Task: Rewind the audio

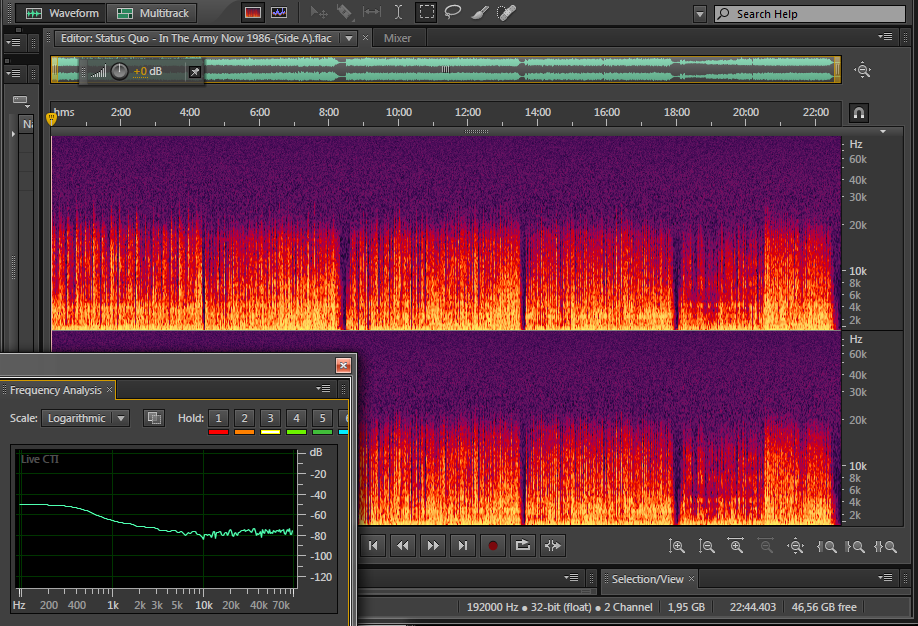Action: click(403, 546)
